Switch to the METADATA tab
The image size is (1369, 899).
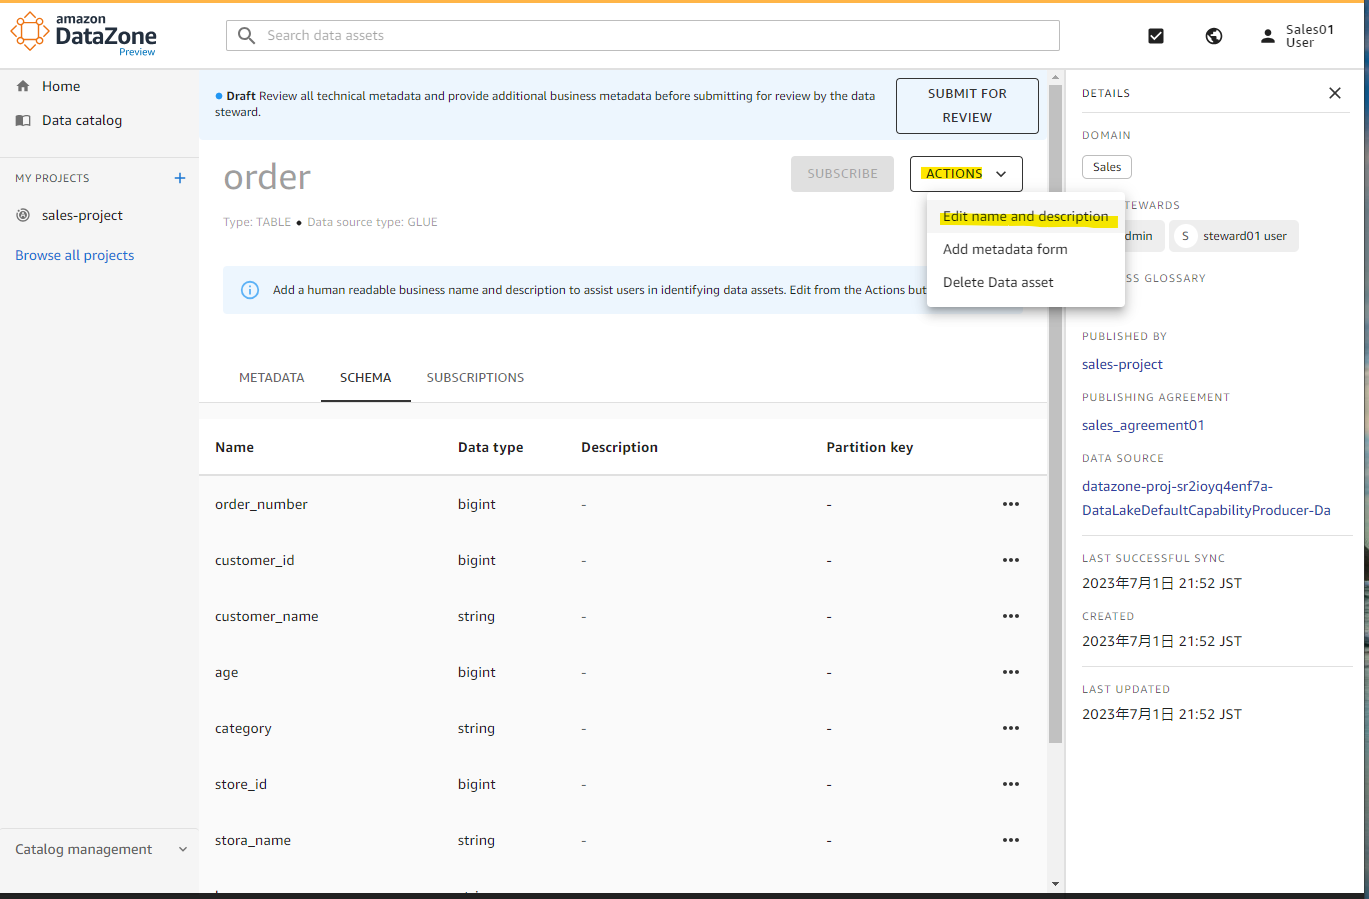click(x=272, y=377)
